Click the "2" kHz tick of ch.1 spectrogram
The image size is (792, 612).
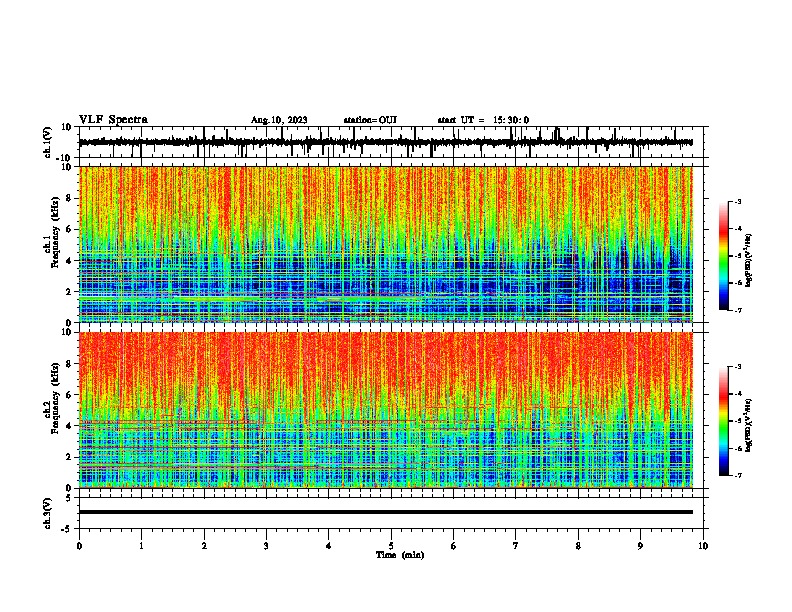click(69, 292)
